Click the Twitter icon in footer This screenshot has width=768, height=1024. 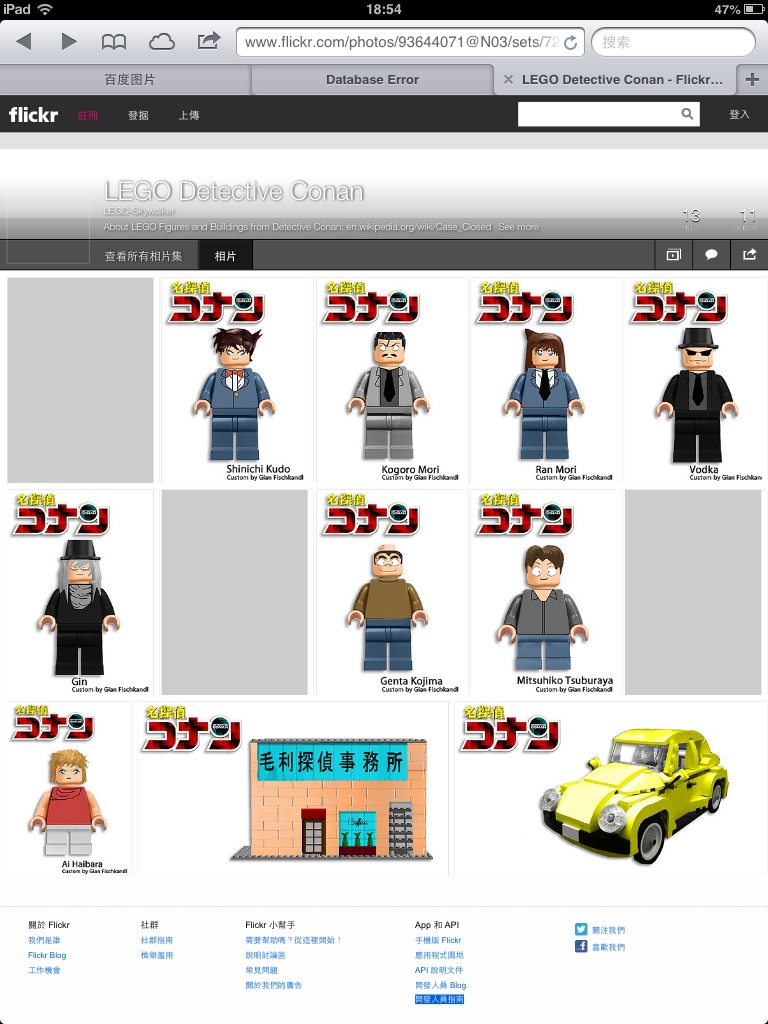click(x=581, y=929)
